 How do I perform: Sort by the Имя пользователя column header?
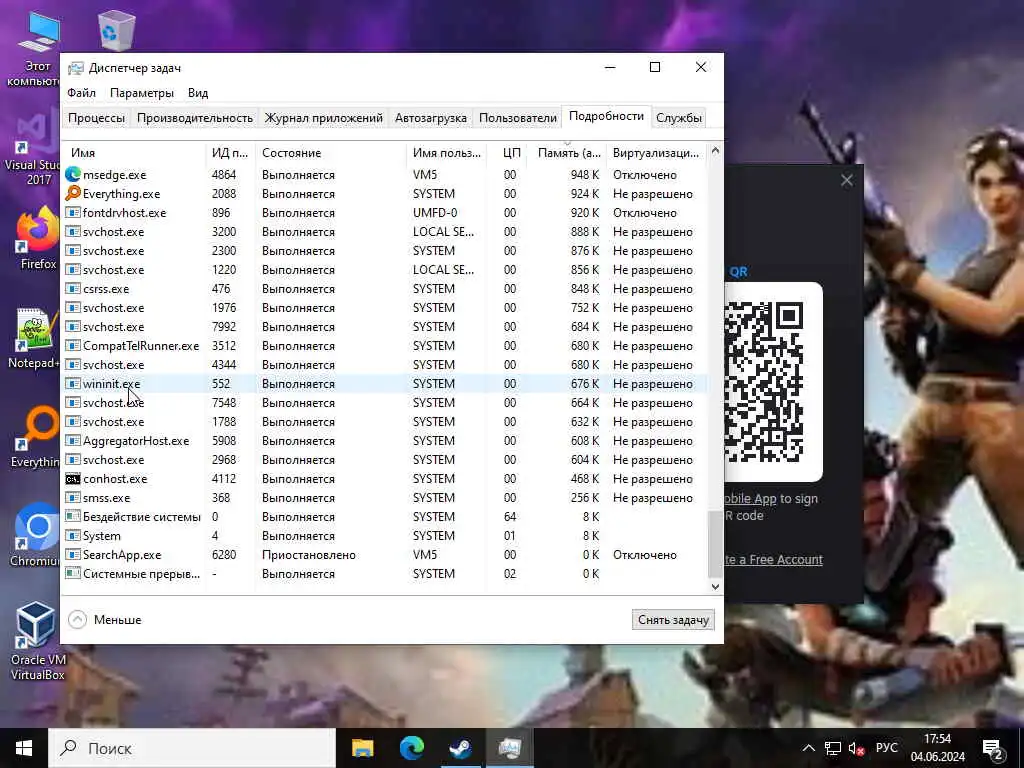pos(447,153)
